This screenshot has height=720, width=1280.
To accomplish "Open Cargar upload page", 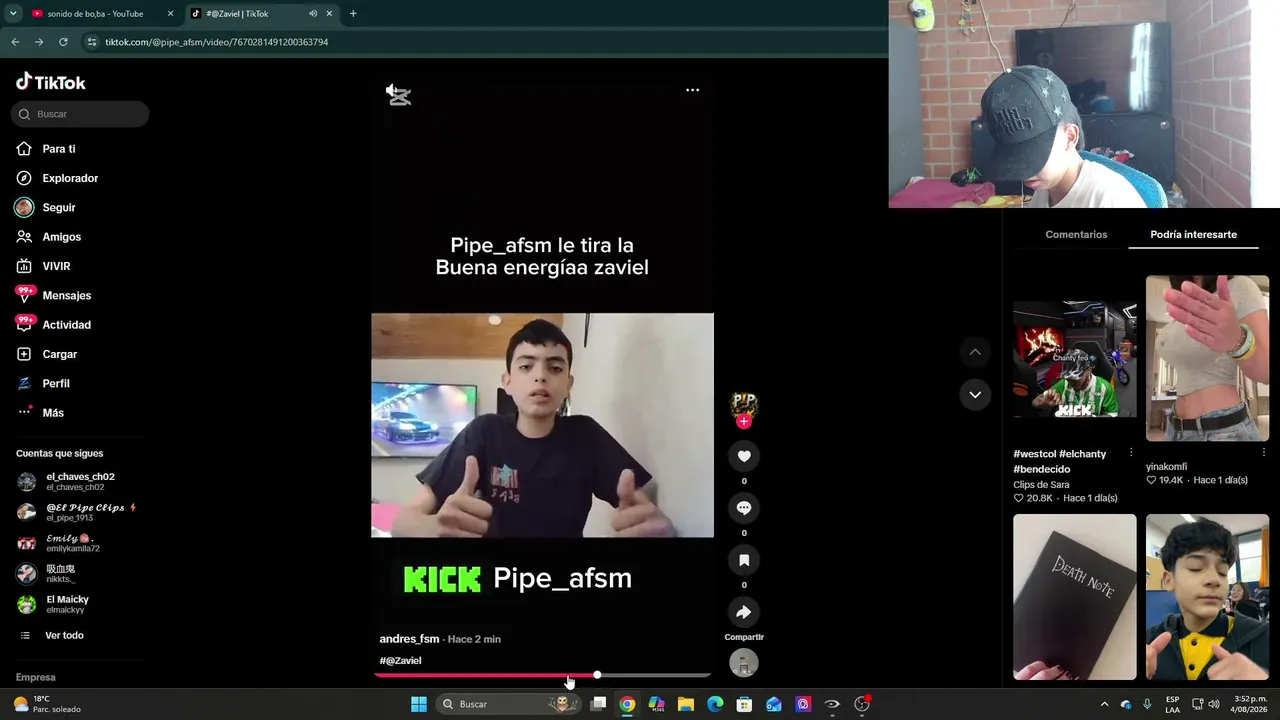I will pos(59,354).
